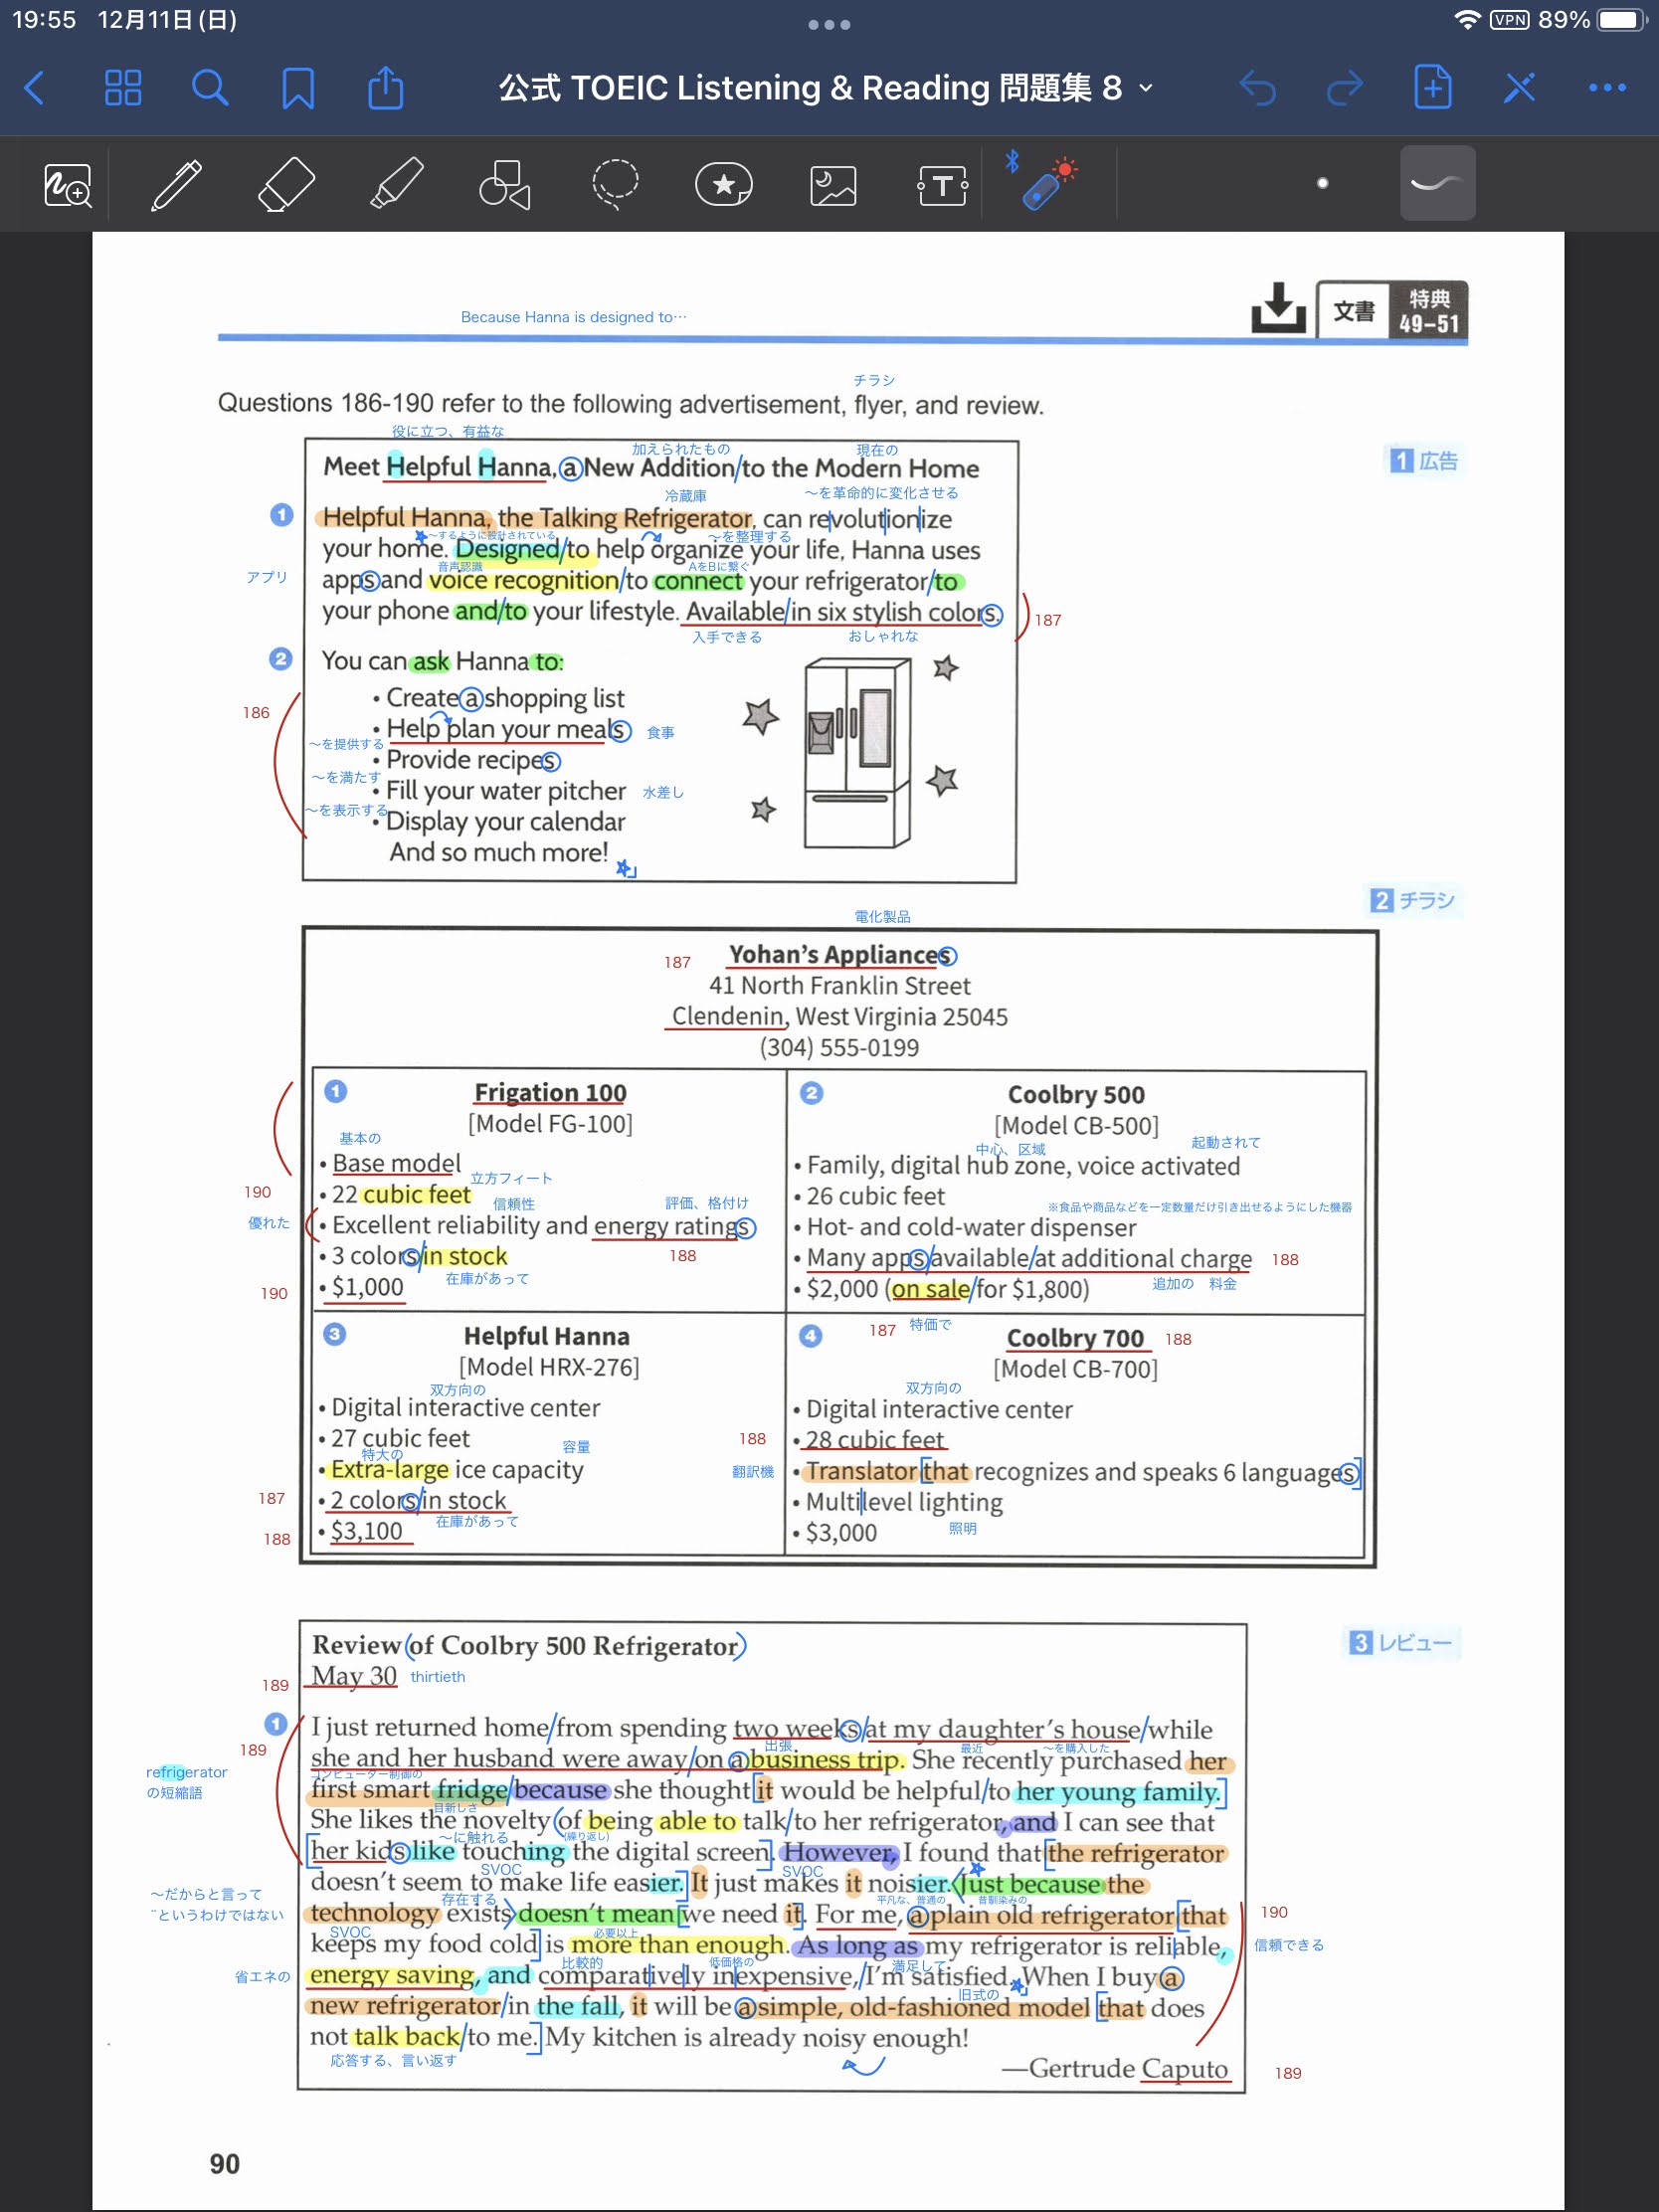Image resolution: width=1659 pixels, height=2212 pixels.
Task: Toggle the editing toolbar off
Action: 1520,88
